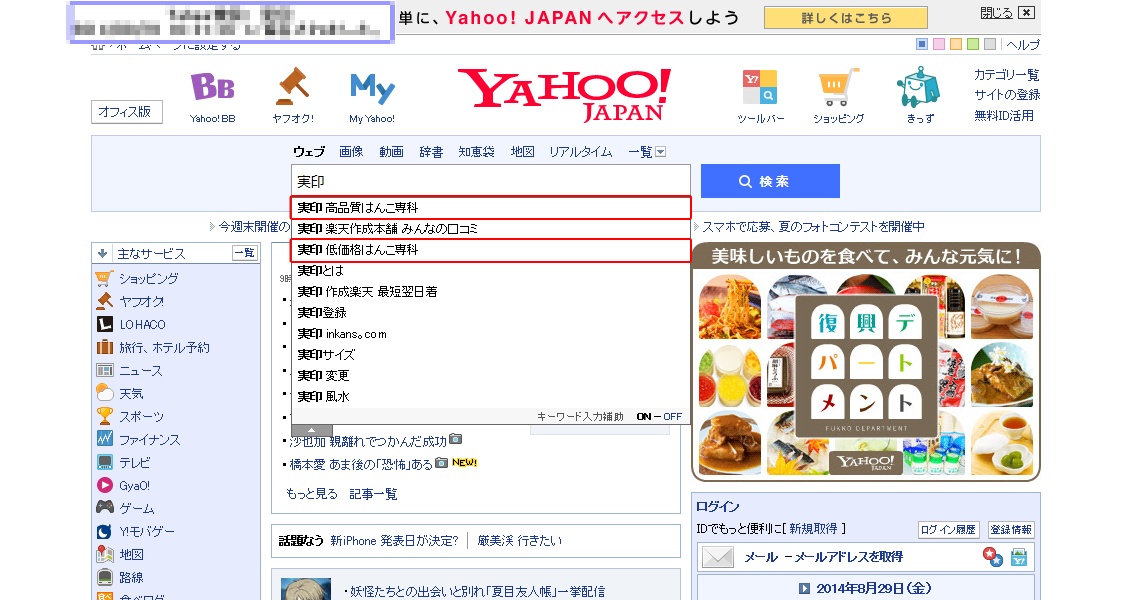Click the down-arrow icon beside 主なサービス
The image size is (1130, 600).
tap(102, 254)
